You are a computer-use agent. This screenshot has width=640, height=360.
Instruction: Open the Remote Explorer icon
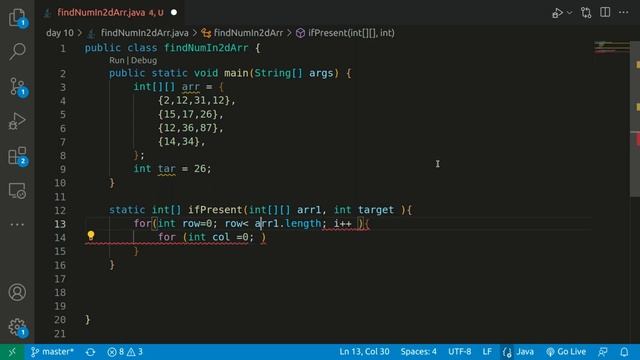(17, 191)
